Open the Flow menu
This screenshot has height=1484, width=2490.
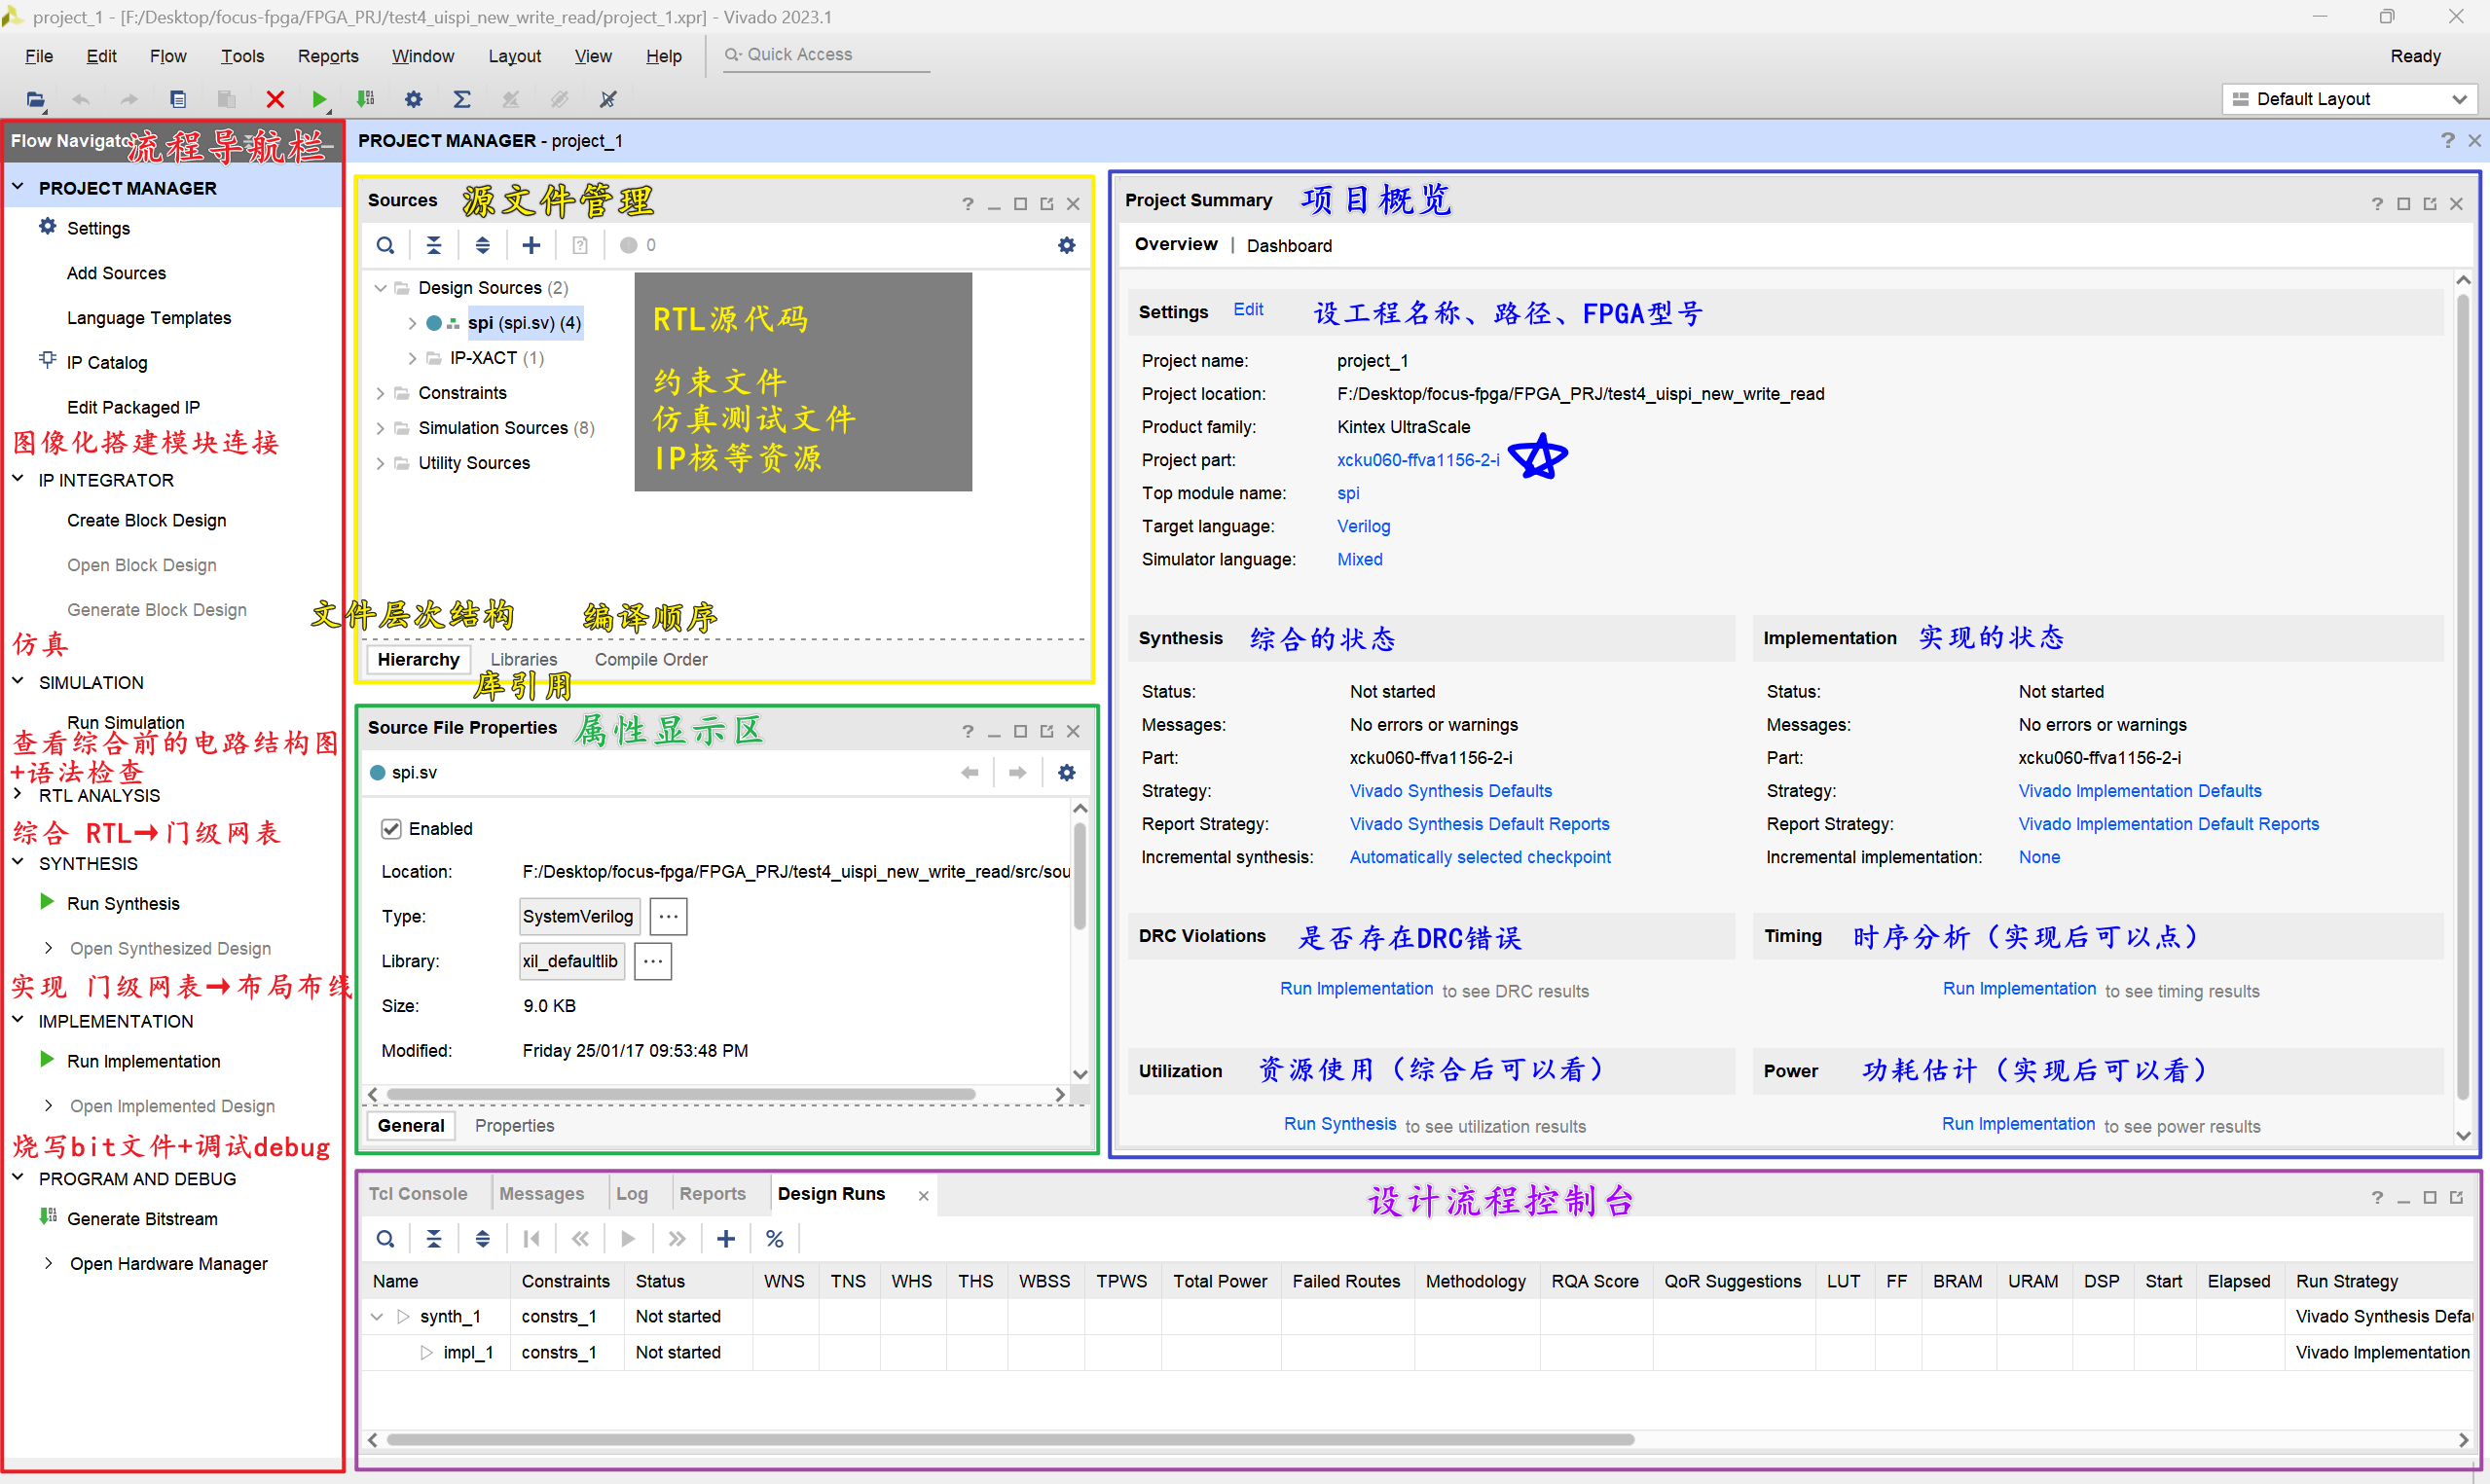pyautogui.click(x=168, y=56)
